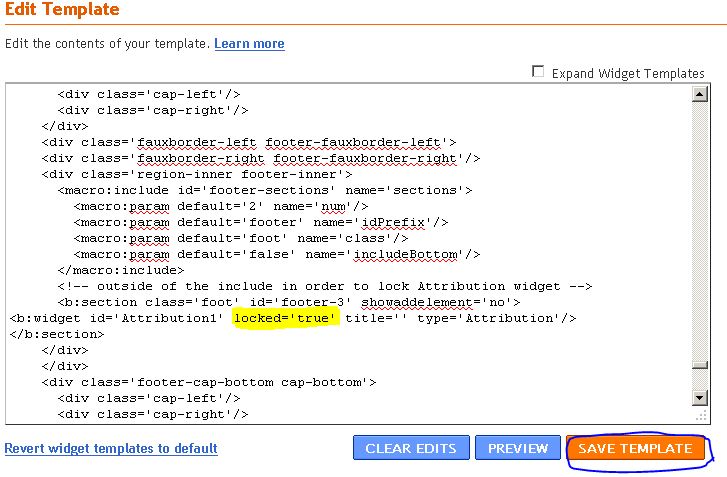Viewport: 727px width, 477px height.
Task: Click the closing </b:section> line
Action: point(57,334)
